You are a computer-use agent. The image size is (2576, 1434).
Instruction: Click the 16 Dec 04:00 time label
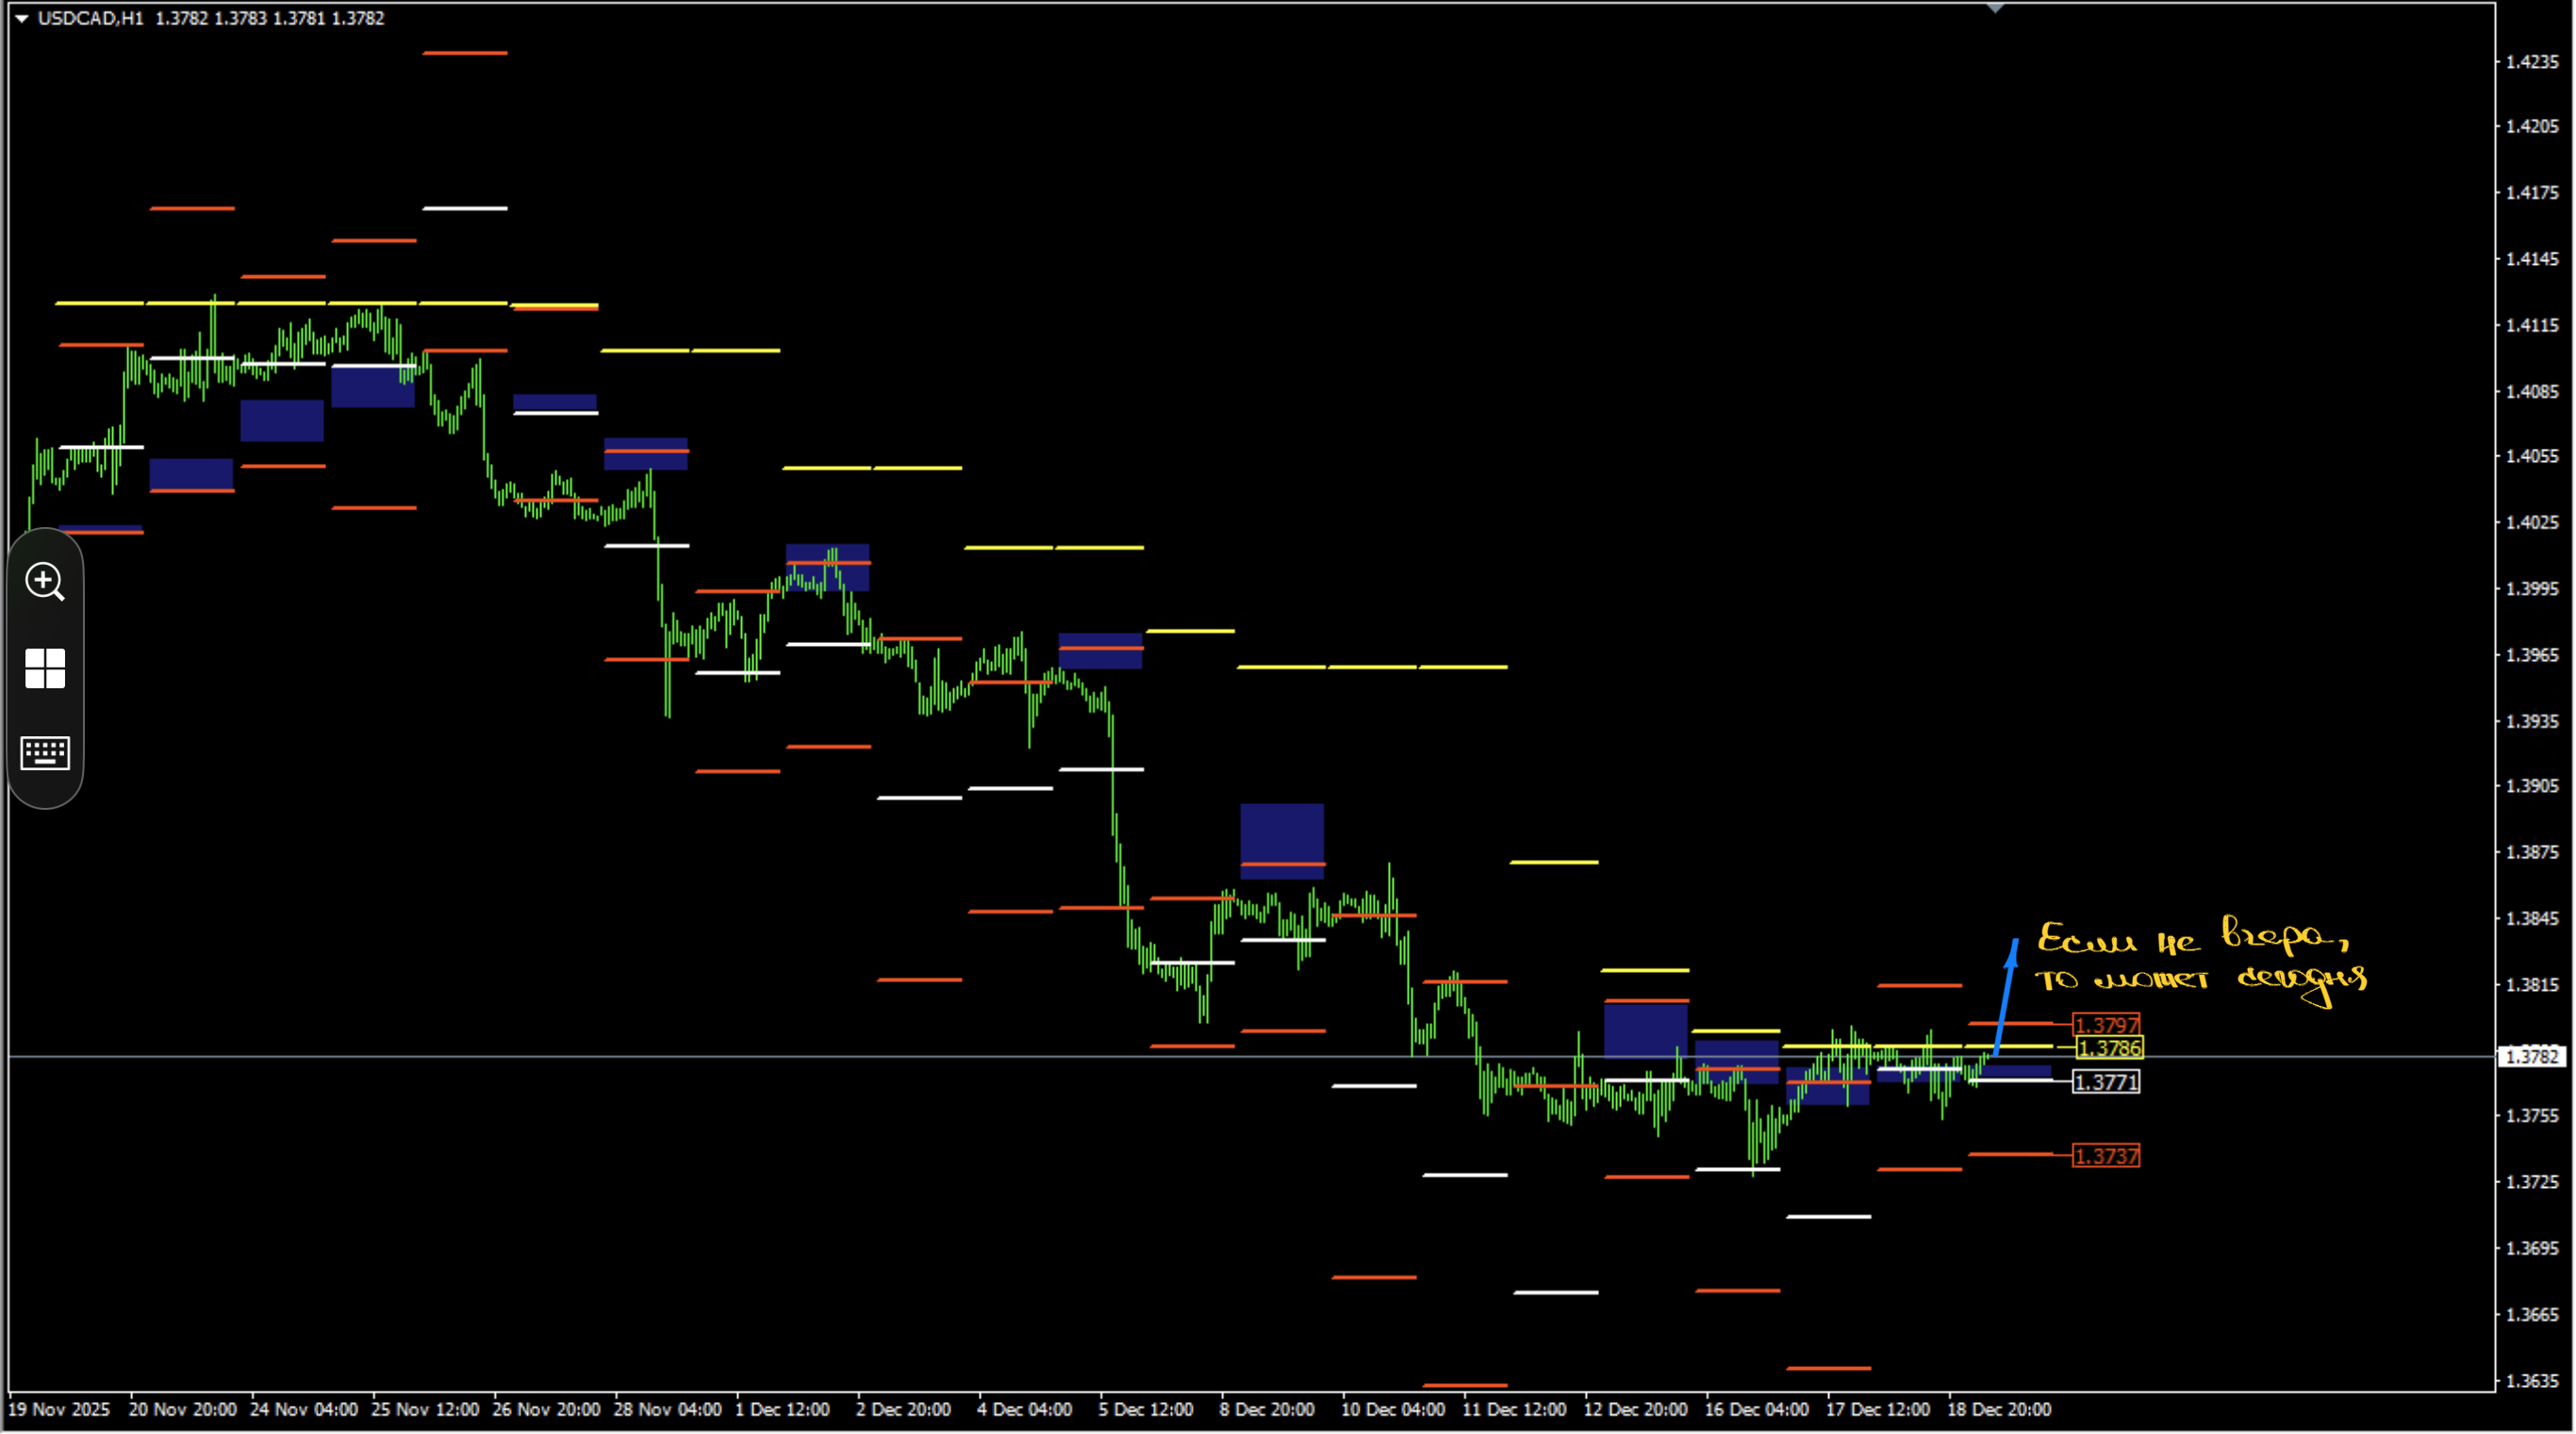pyautogui.click(x=1757, y=1409)
